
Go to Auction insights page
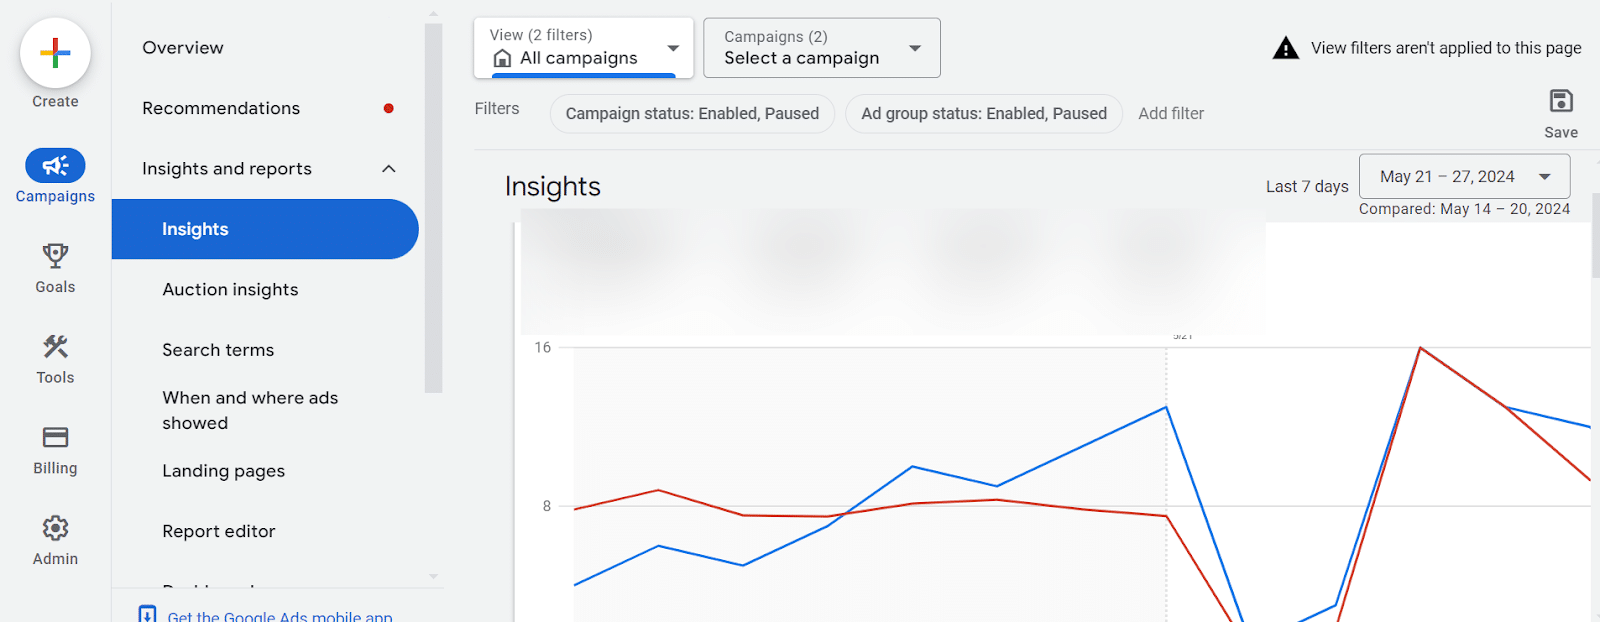coord(230,290)
